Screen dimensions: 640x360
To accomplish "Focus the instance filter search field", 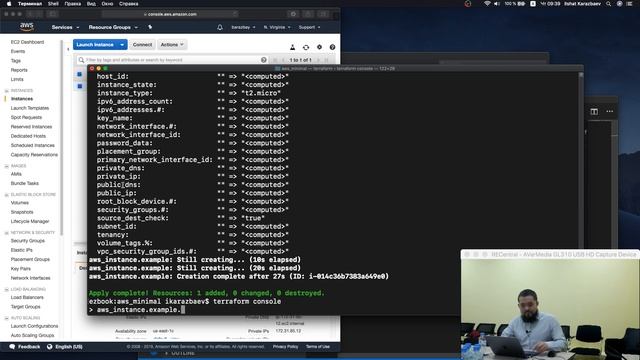I will tap(172, 60).
